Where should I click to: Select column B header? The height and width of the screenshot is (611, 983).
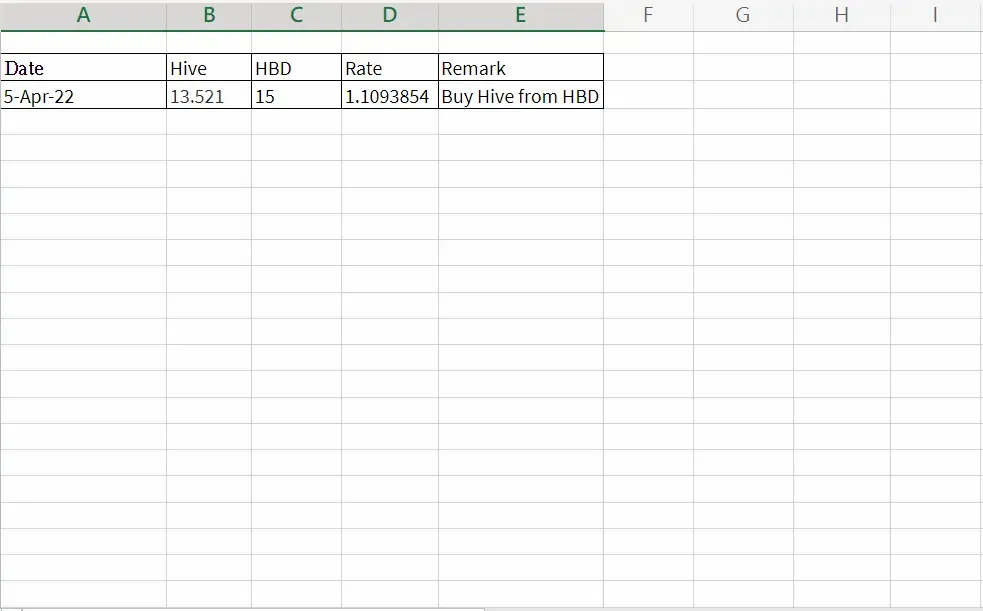pyautogui.click(x=209, y=15)
